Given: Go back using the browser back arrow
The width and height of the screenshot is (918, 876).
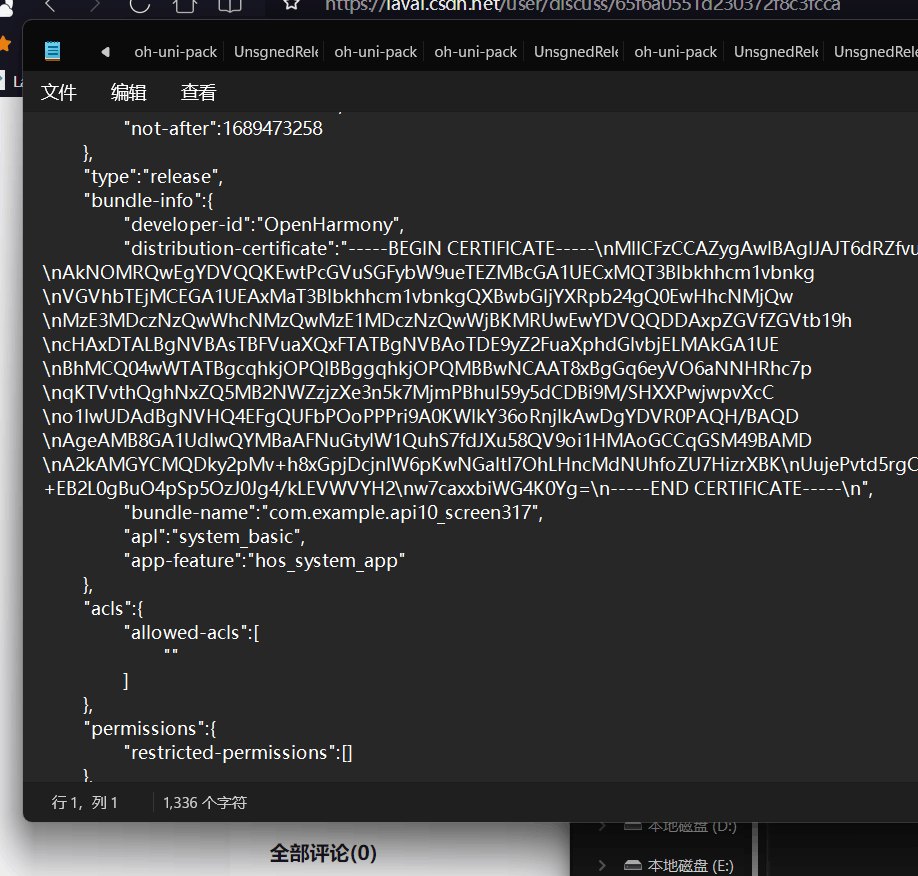Looking at the screenshot, I should (50, 5).
